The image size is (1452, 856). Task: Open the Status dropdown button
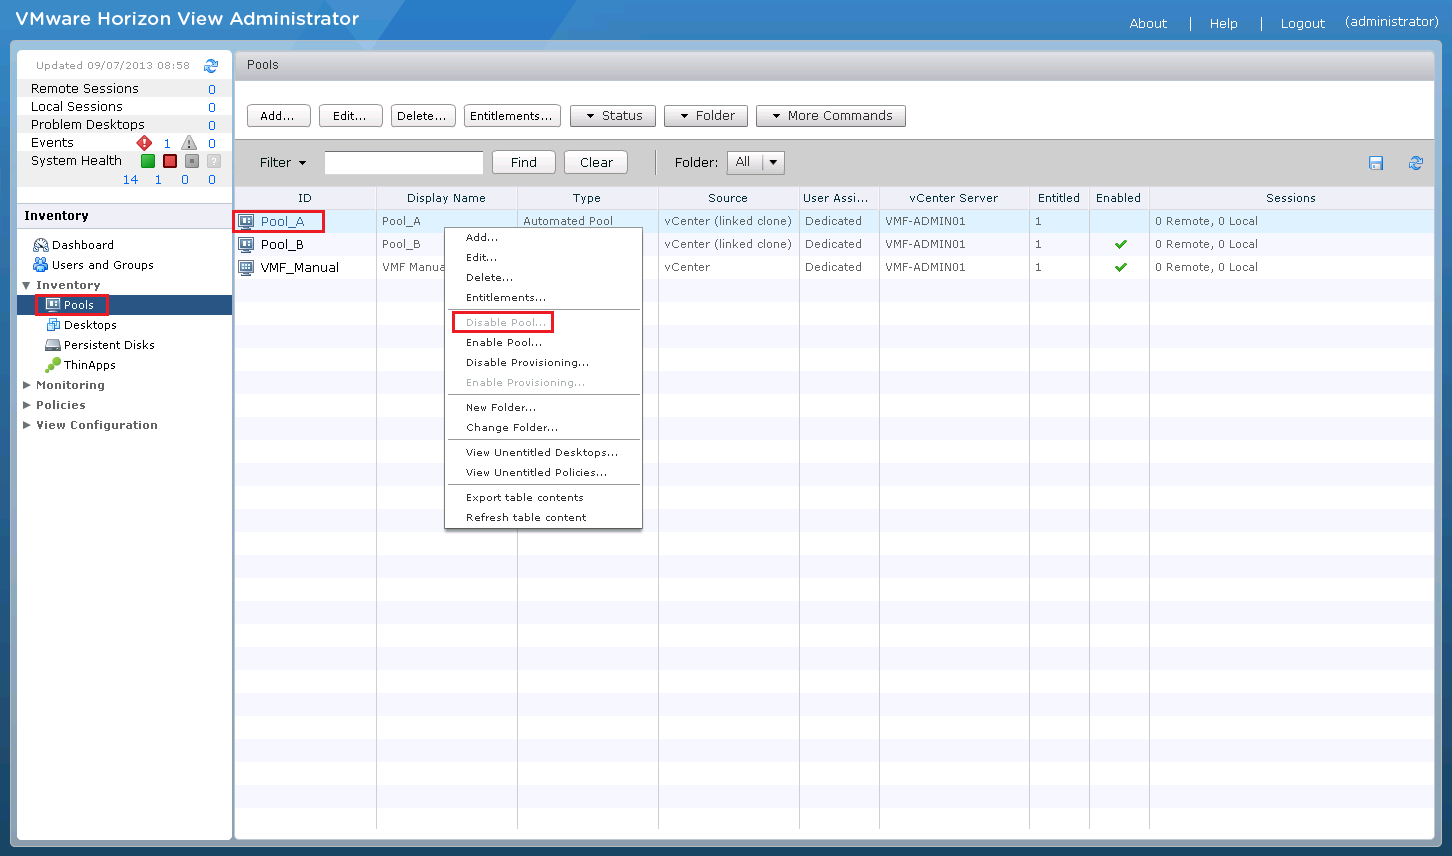coord(613,116)
